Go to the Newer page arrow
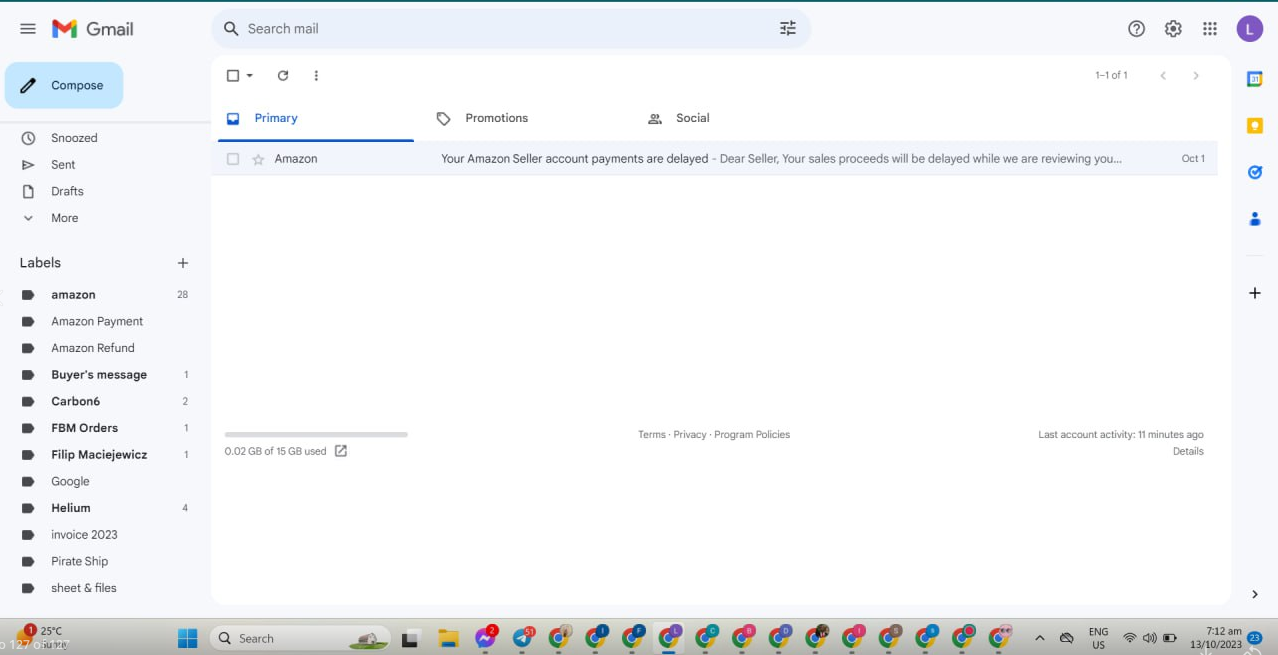Image resolution: width=1278 pixels, height=655 pixels. click(x=1163, y=76)
